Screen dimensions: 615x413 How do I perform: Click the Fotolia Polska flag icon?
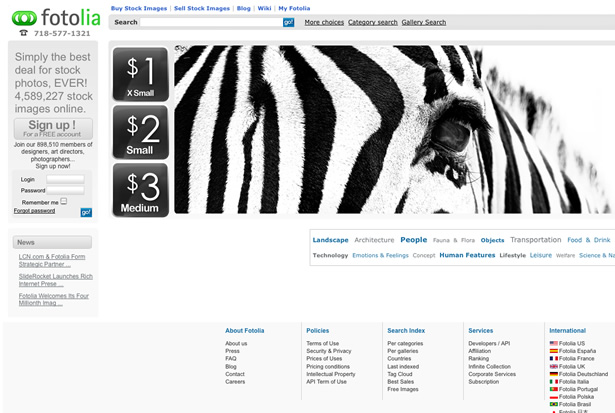click(553, 397)
